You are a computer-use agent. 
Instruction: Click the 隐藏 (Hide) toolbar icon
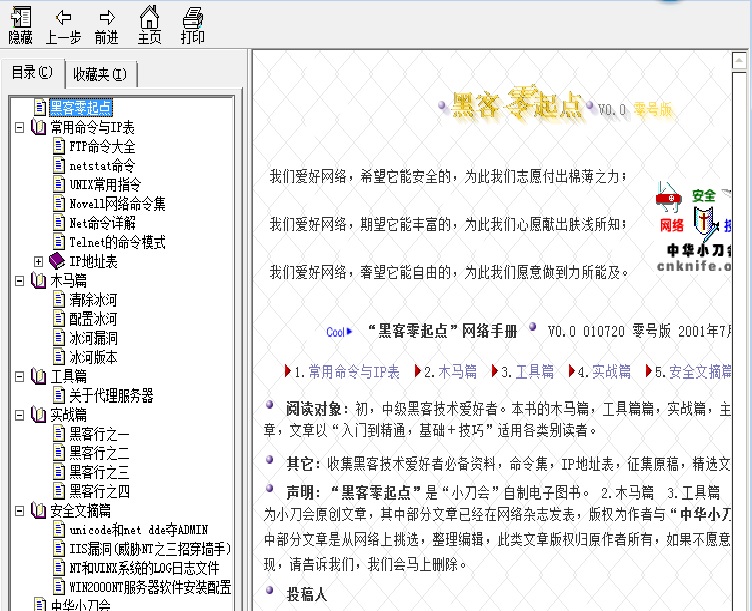[x=21, y=25]
